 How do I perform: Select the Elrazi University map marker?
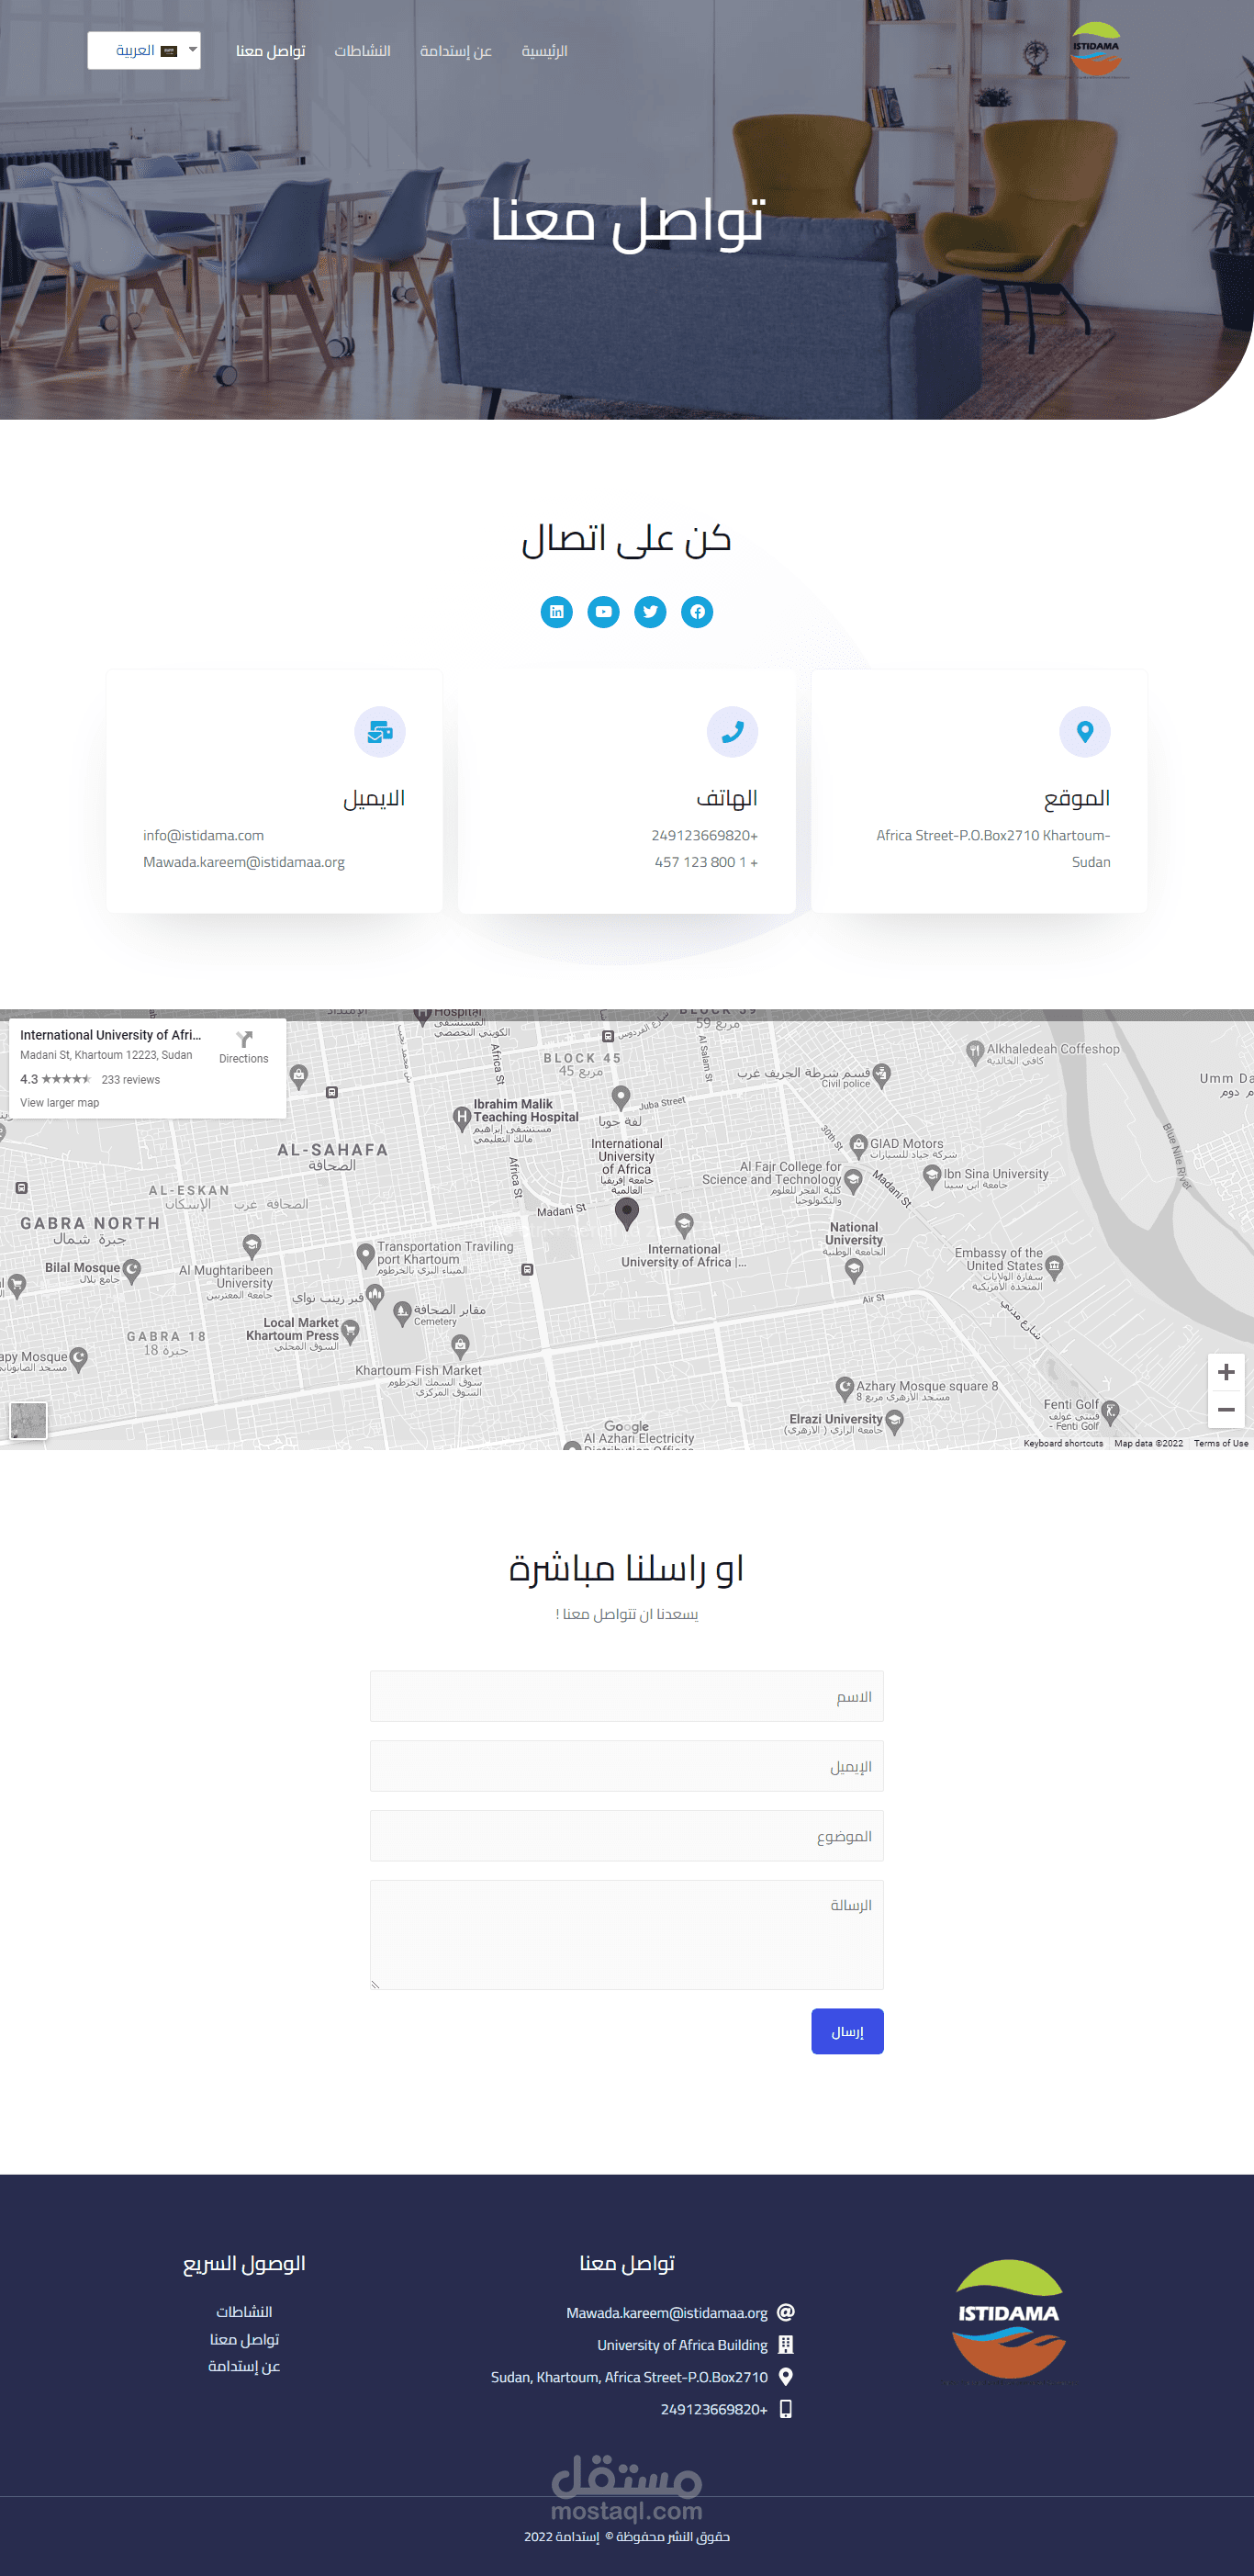895,1421
